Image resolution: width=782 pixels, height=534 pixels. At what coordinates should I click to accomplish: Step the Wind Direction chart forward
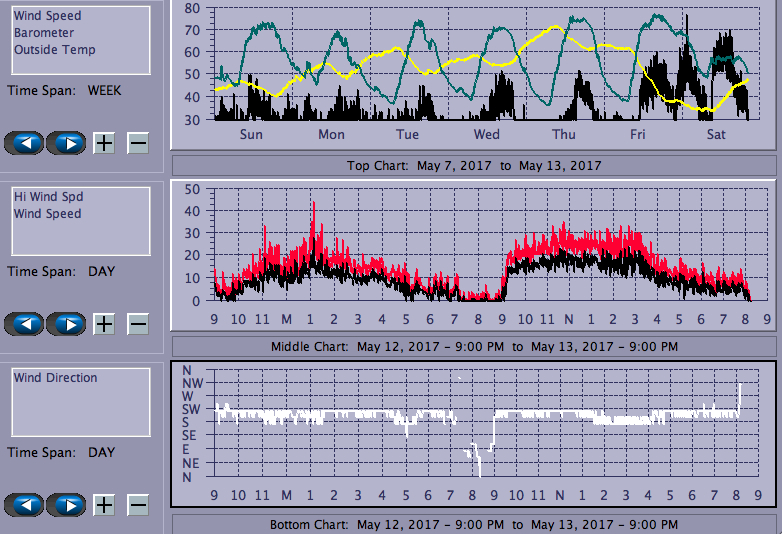(66, 505)
